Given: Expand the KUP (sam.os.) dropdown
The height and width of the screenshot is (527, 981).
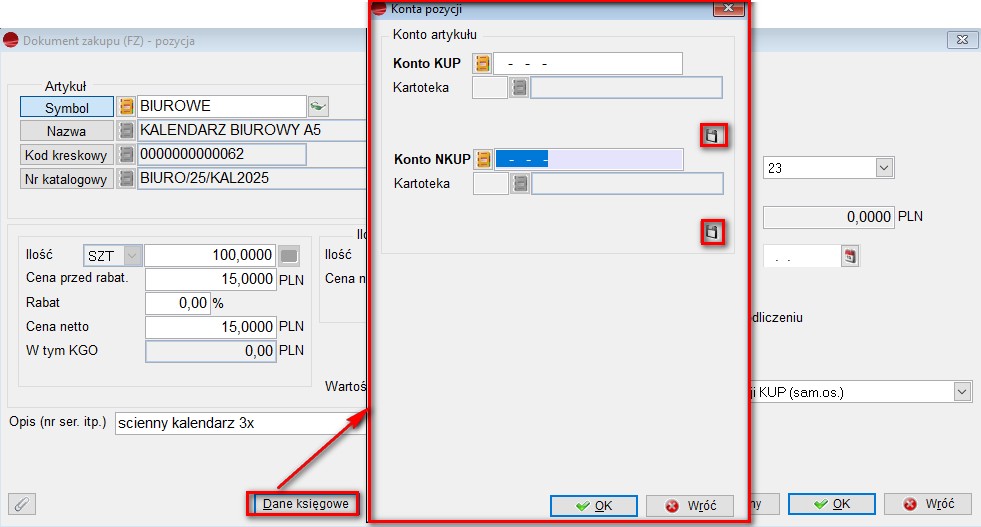Looking at the screenshot, I should (x=962, y=392).
